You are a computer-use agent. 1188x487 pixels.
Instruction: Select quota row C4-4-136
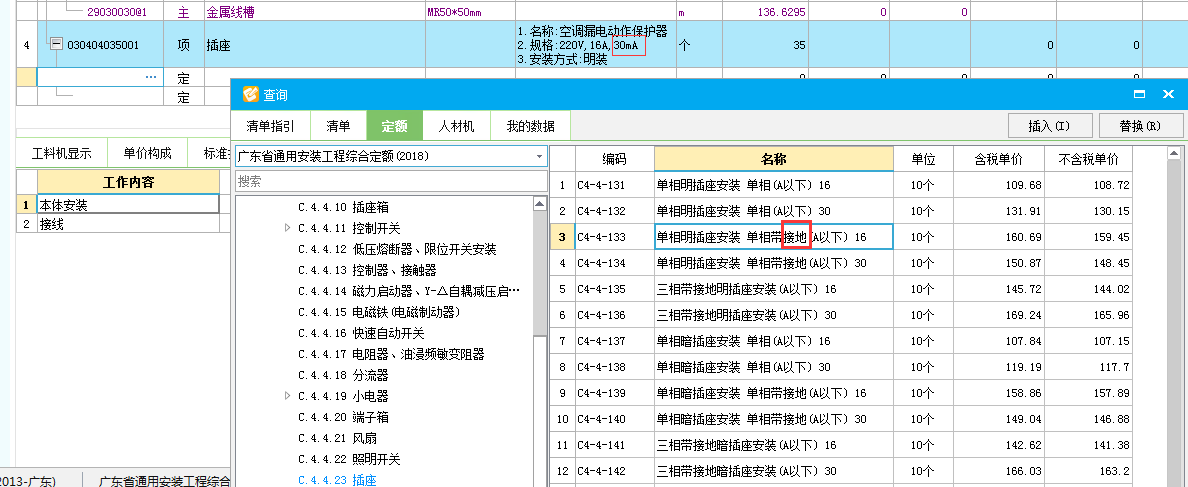[x=841, y=315]
